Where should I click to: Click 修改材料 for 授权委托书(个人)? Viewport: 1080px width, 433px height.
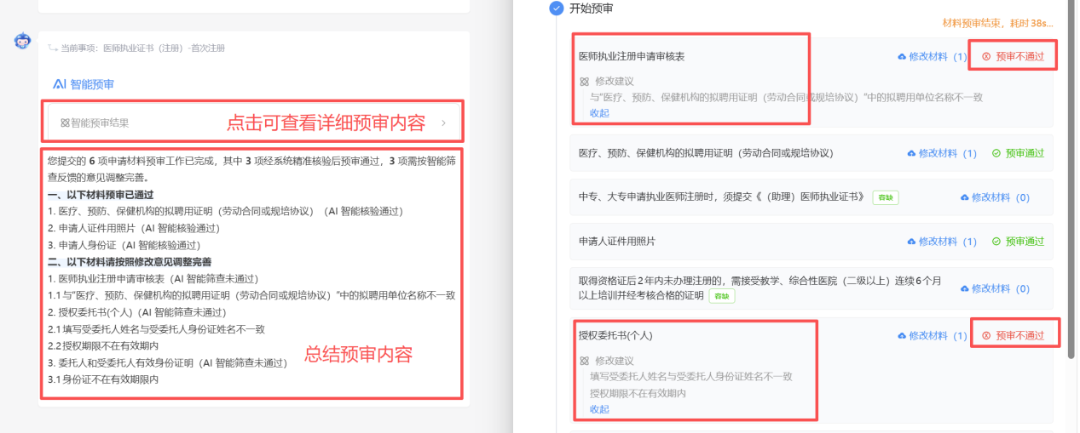point(937,336)
